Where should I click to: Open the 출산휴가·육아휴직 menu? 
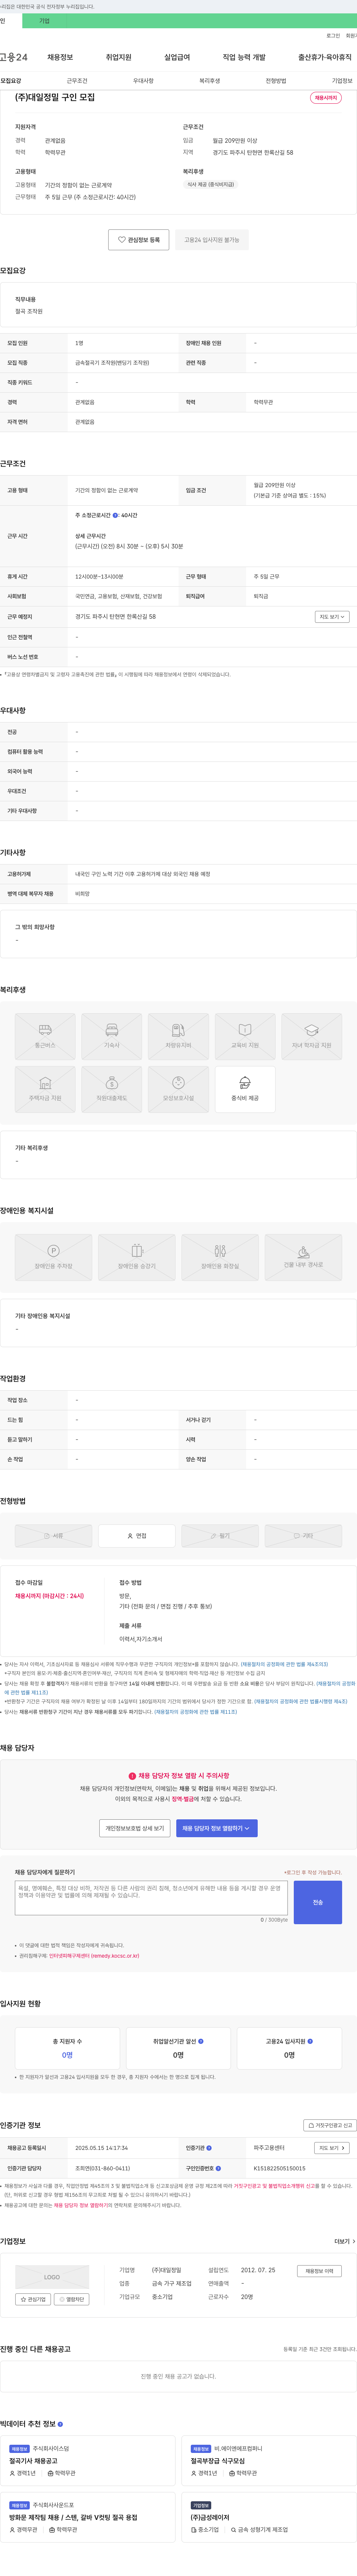(x=325, y=57)
